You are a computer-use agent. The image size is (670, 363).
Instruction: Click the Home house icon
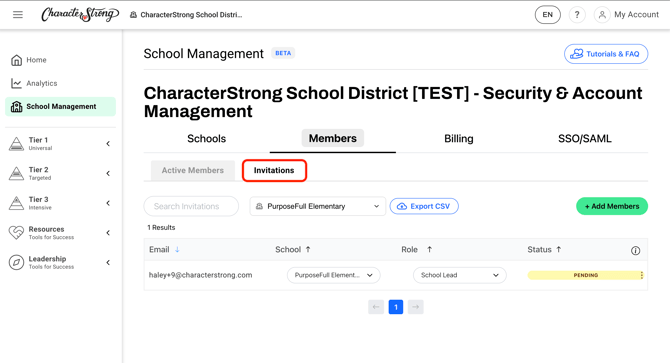point(16,60)
